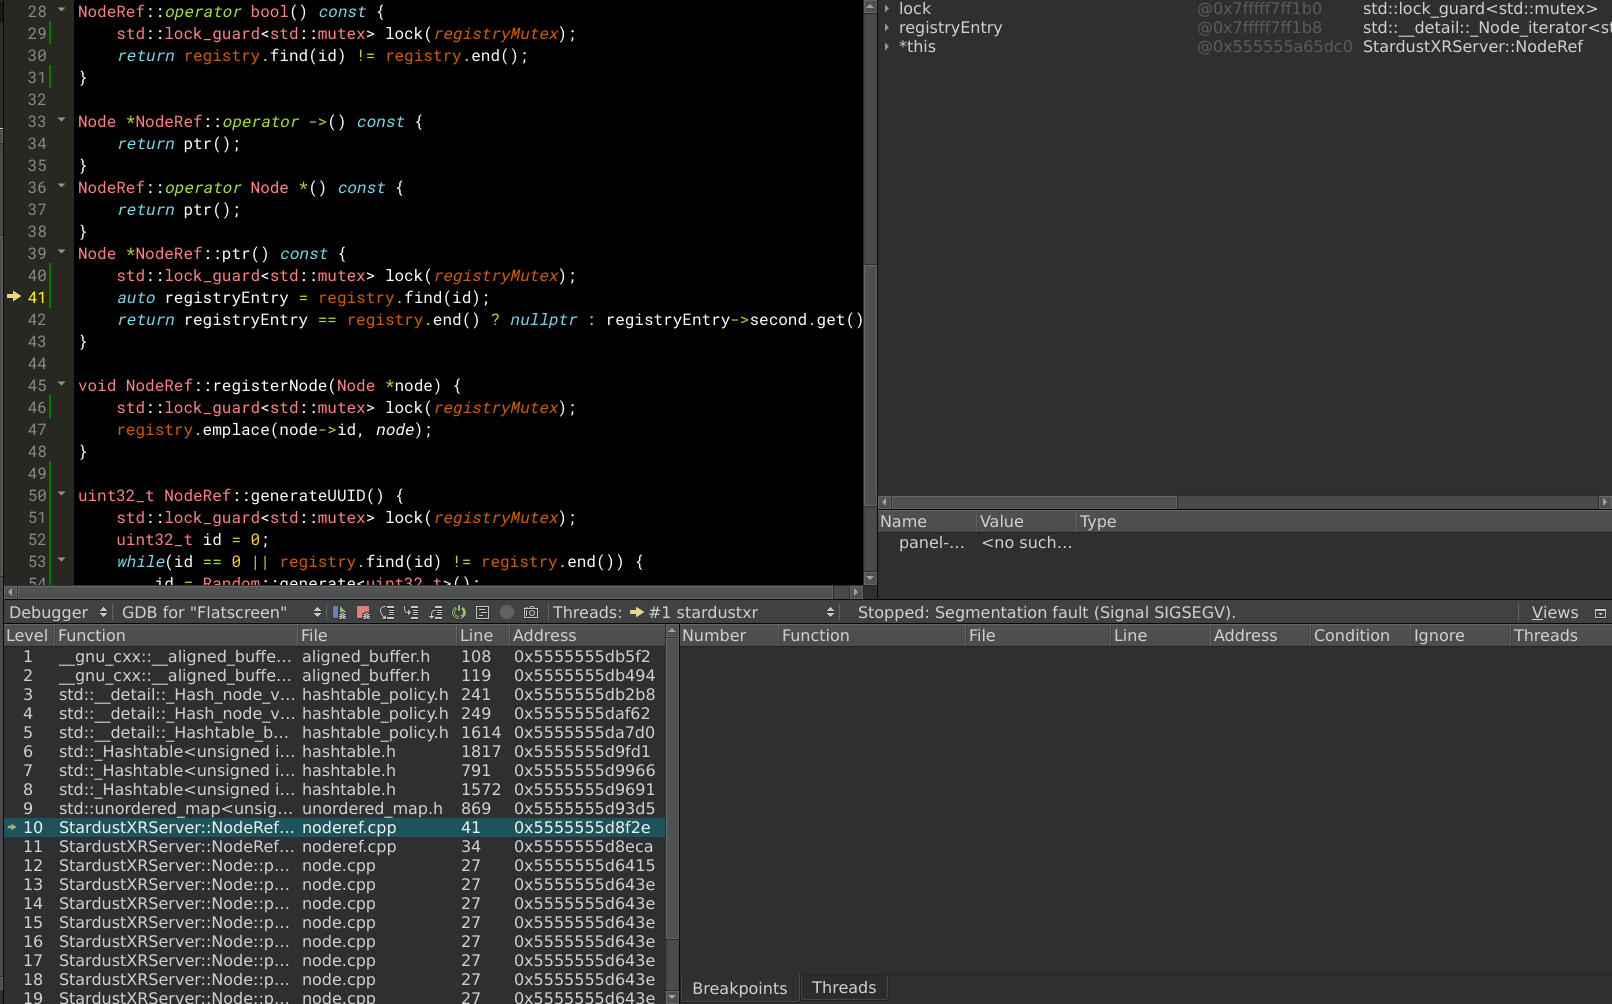Click the breakpoints Condition column header

click(x=1359, y=635)
